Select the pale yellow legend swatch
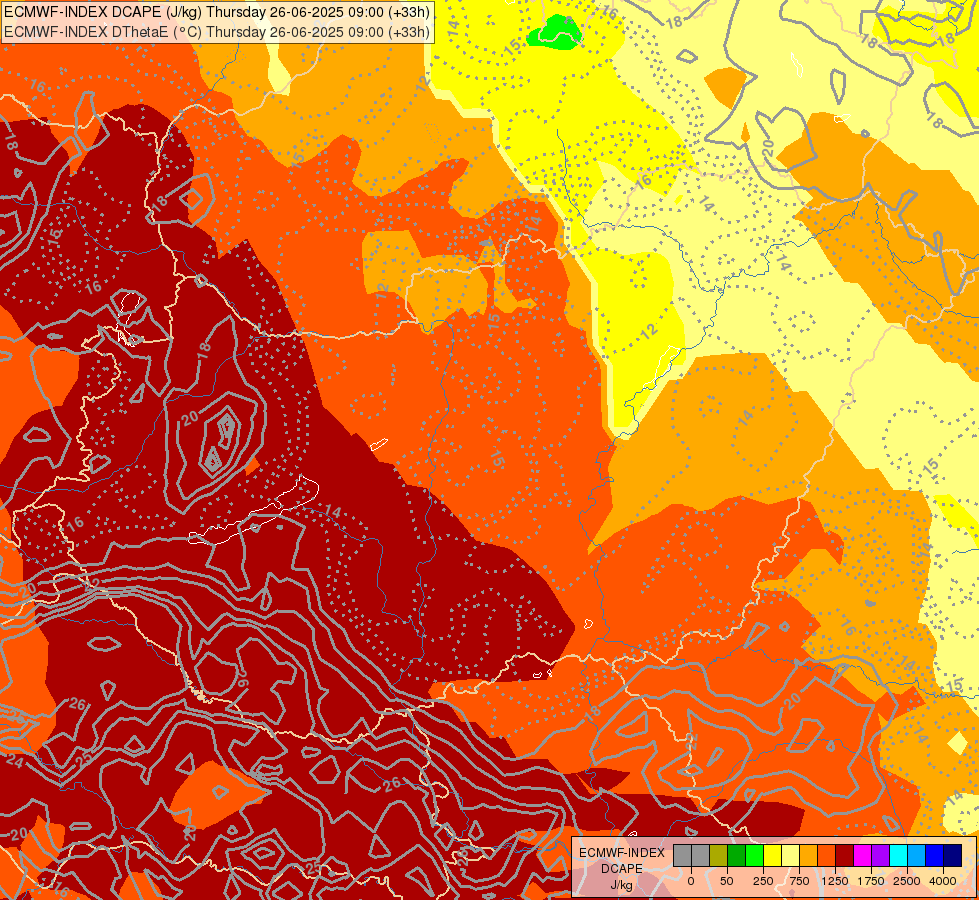The width and height of the screenshot is (979, 900). [x=790, y=856]
